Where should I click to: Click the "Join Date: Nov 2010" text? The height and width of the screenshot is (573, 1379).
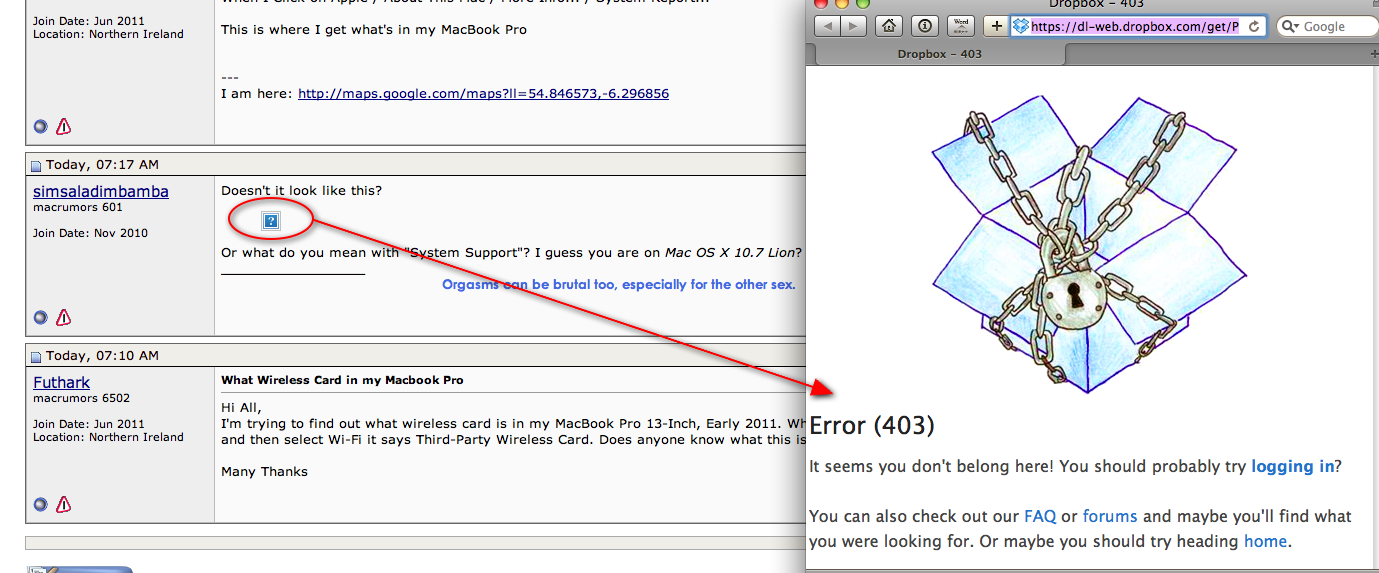coord(90,233)
